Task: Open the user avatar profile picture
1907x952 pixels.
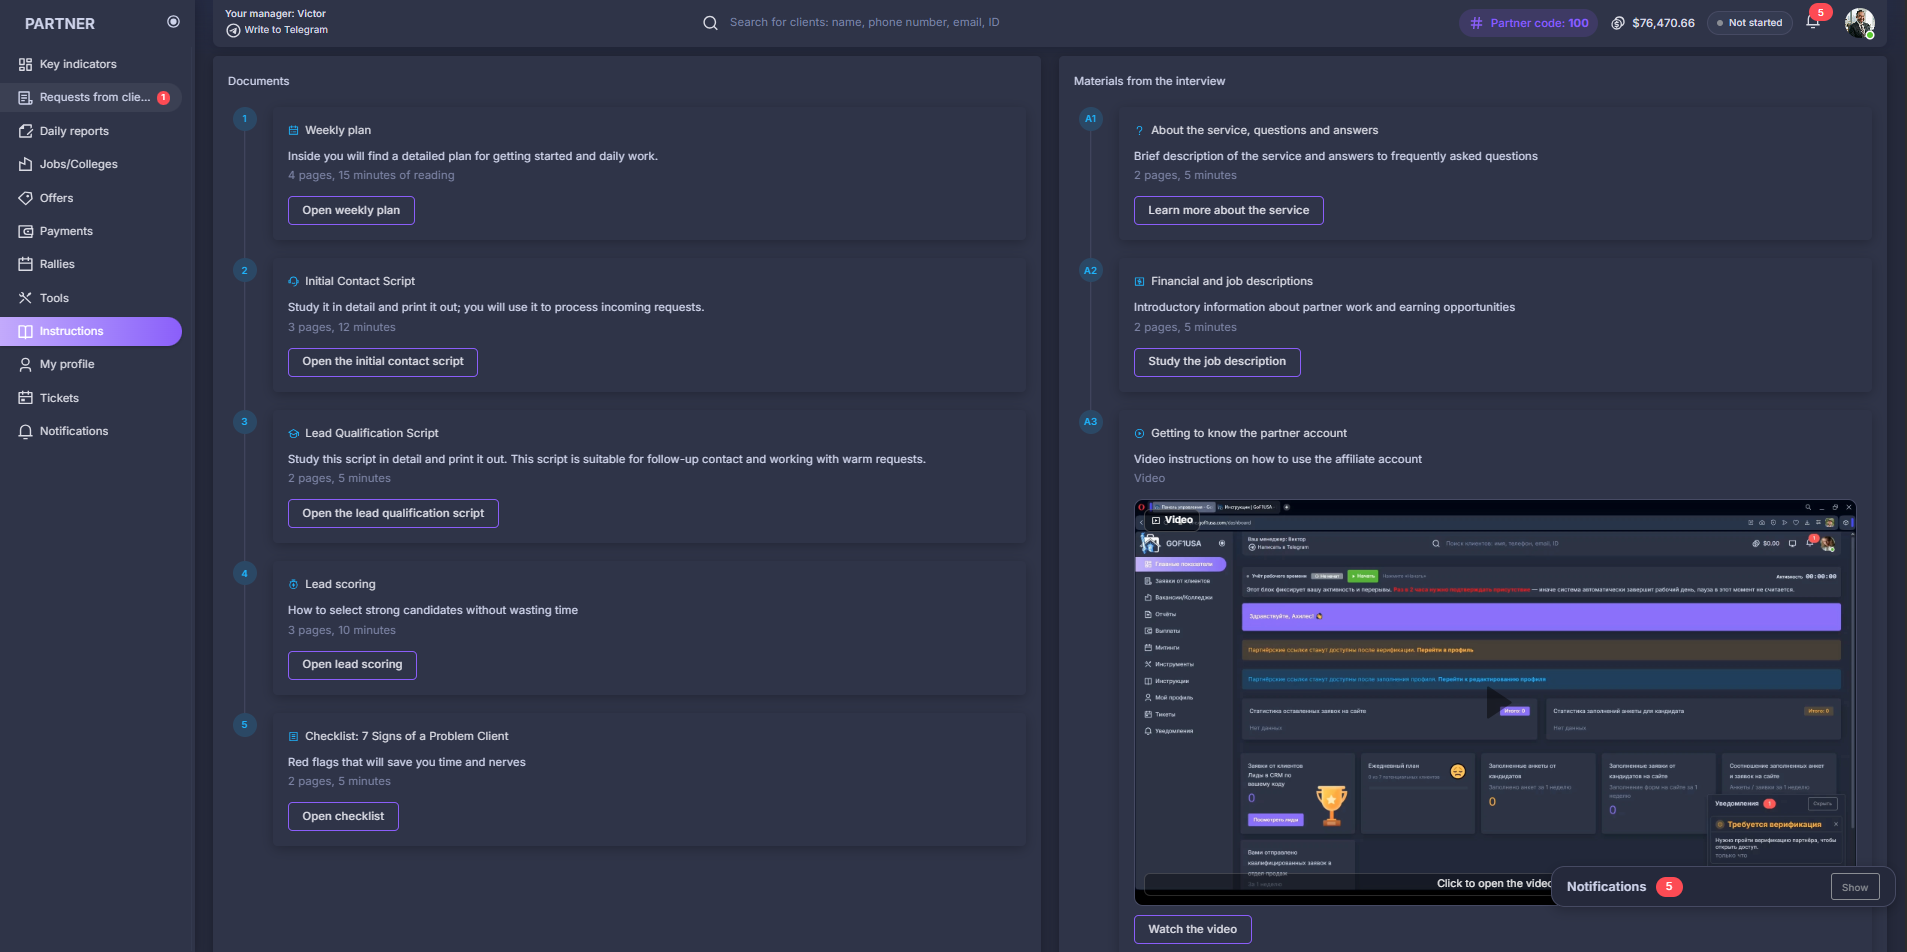Action: tap(1859, 22)
